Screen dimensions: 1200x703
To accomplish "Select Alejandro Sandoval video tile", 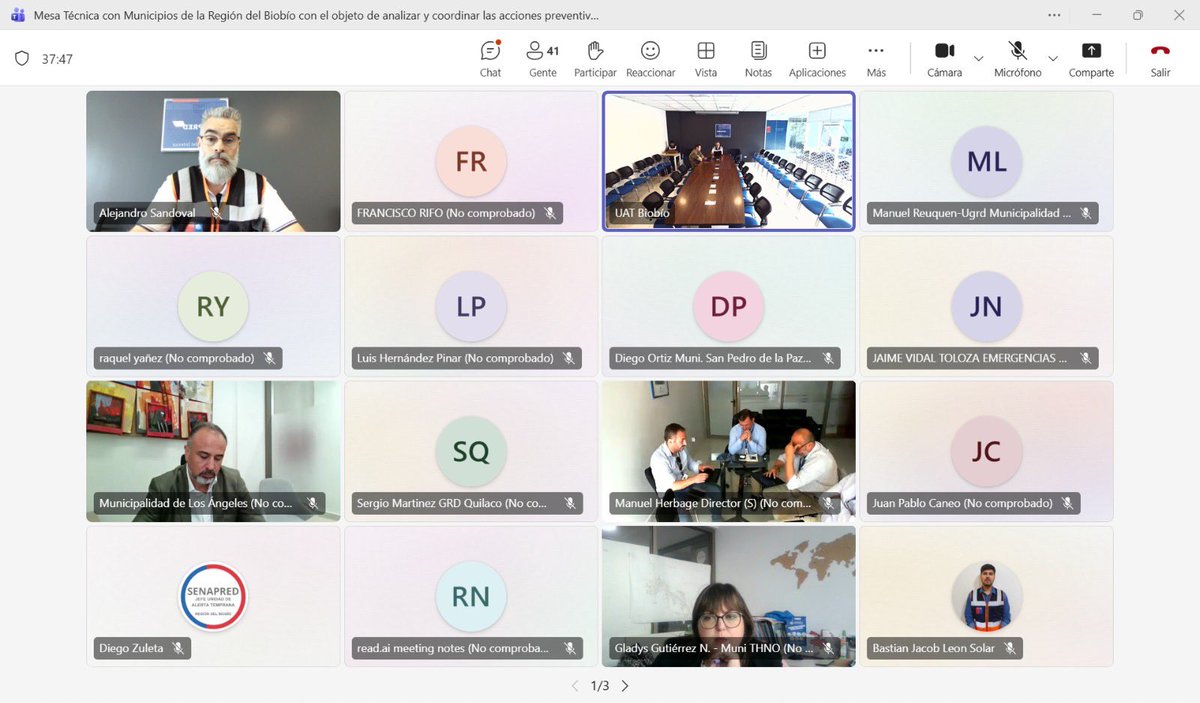I will [x=213, y=161].
